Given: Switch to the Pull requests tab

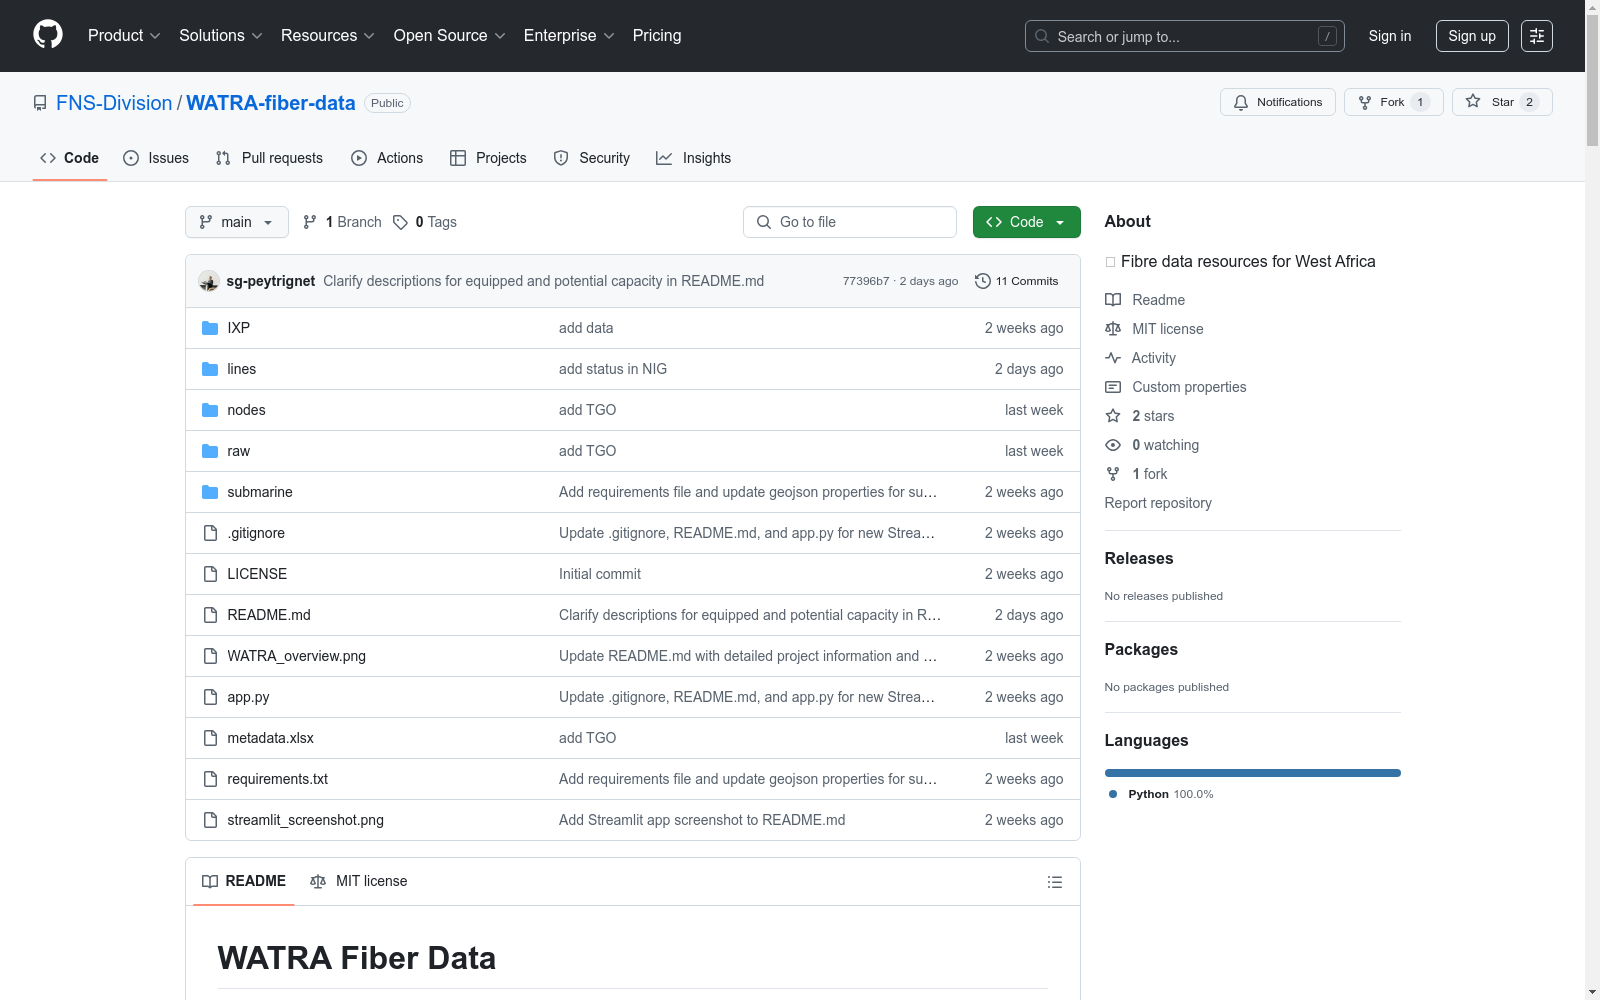Looking at the screenshot, I should tap(269, 158).
